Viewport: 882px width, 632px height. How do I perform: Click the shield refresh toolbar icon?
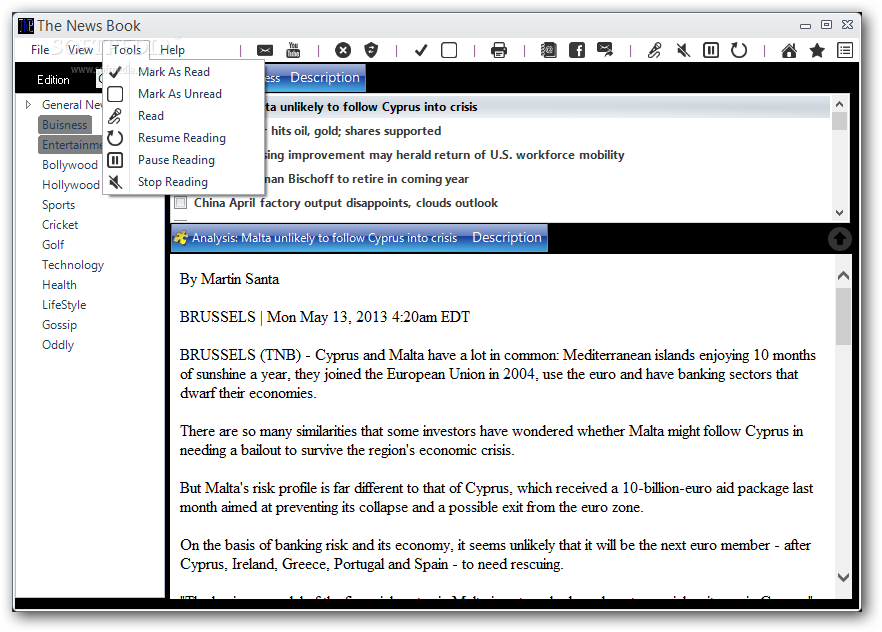[371, 51]
